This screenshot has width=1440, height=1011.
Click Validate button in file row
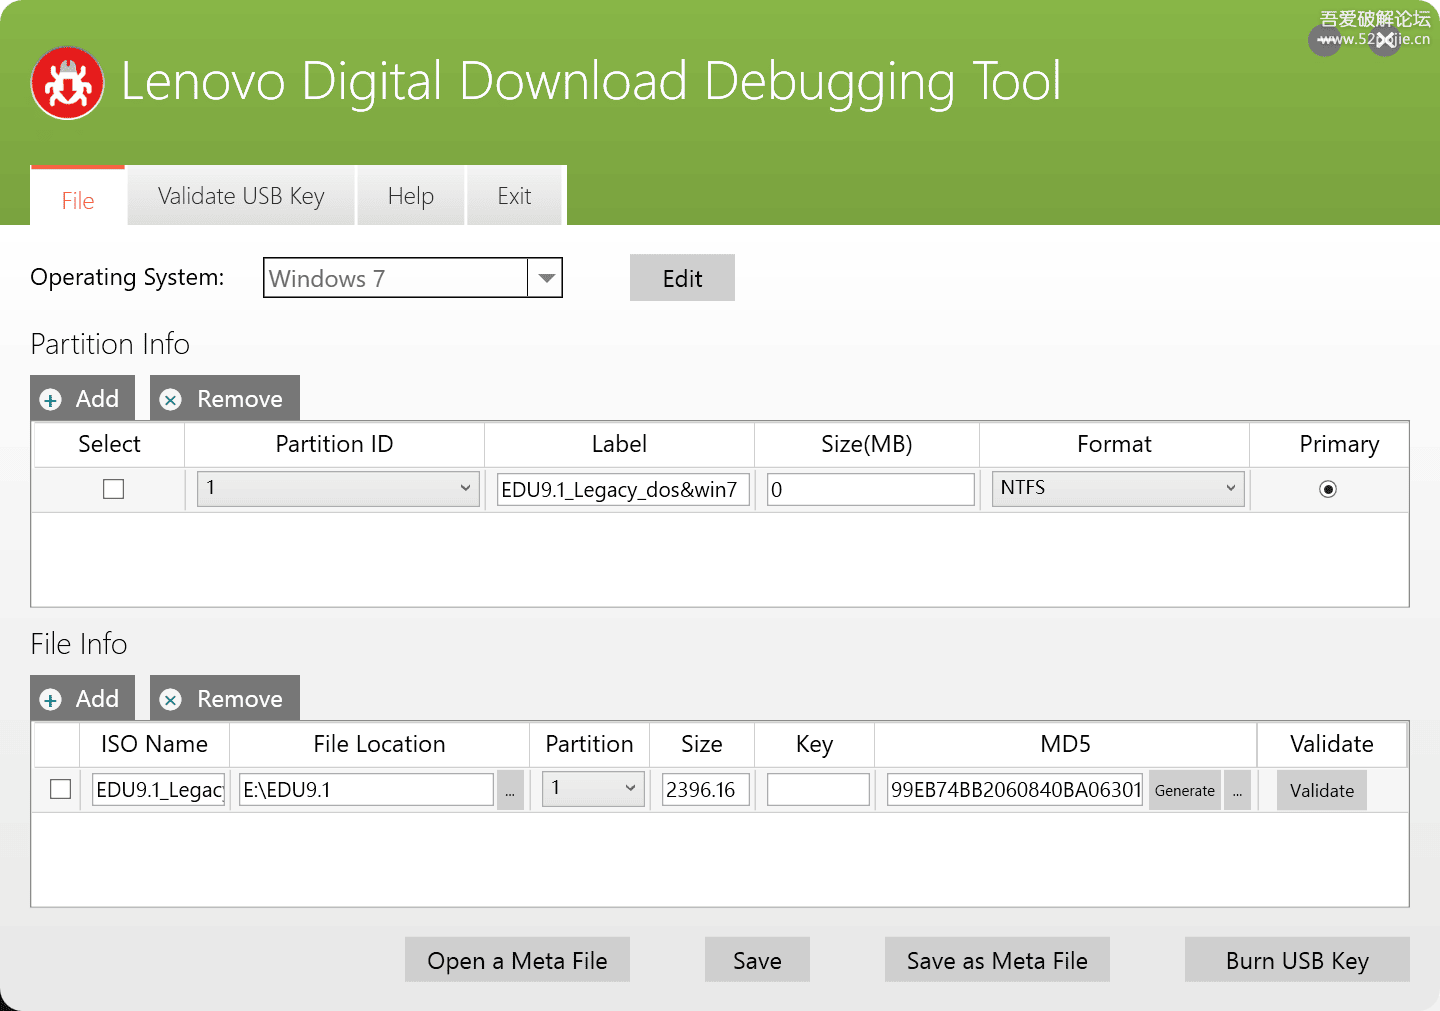pos(1322,790)
